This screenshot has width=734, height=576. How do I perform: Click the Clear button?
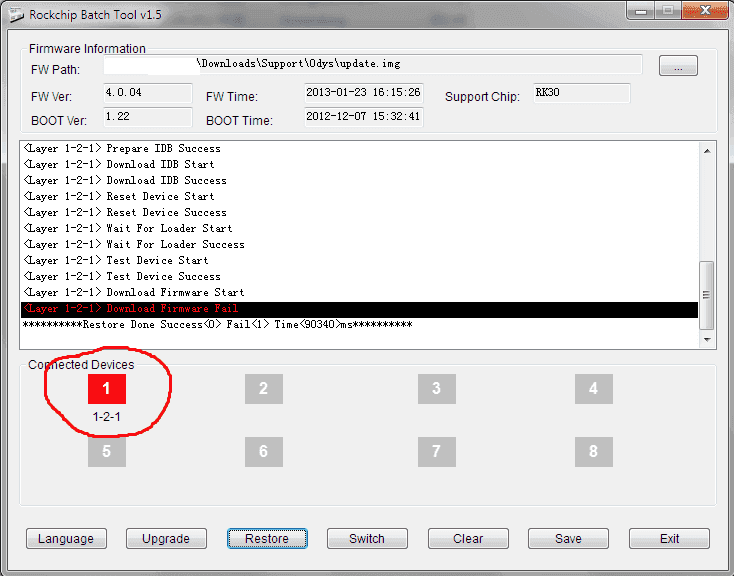(468, 539)
